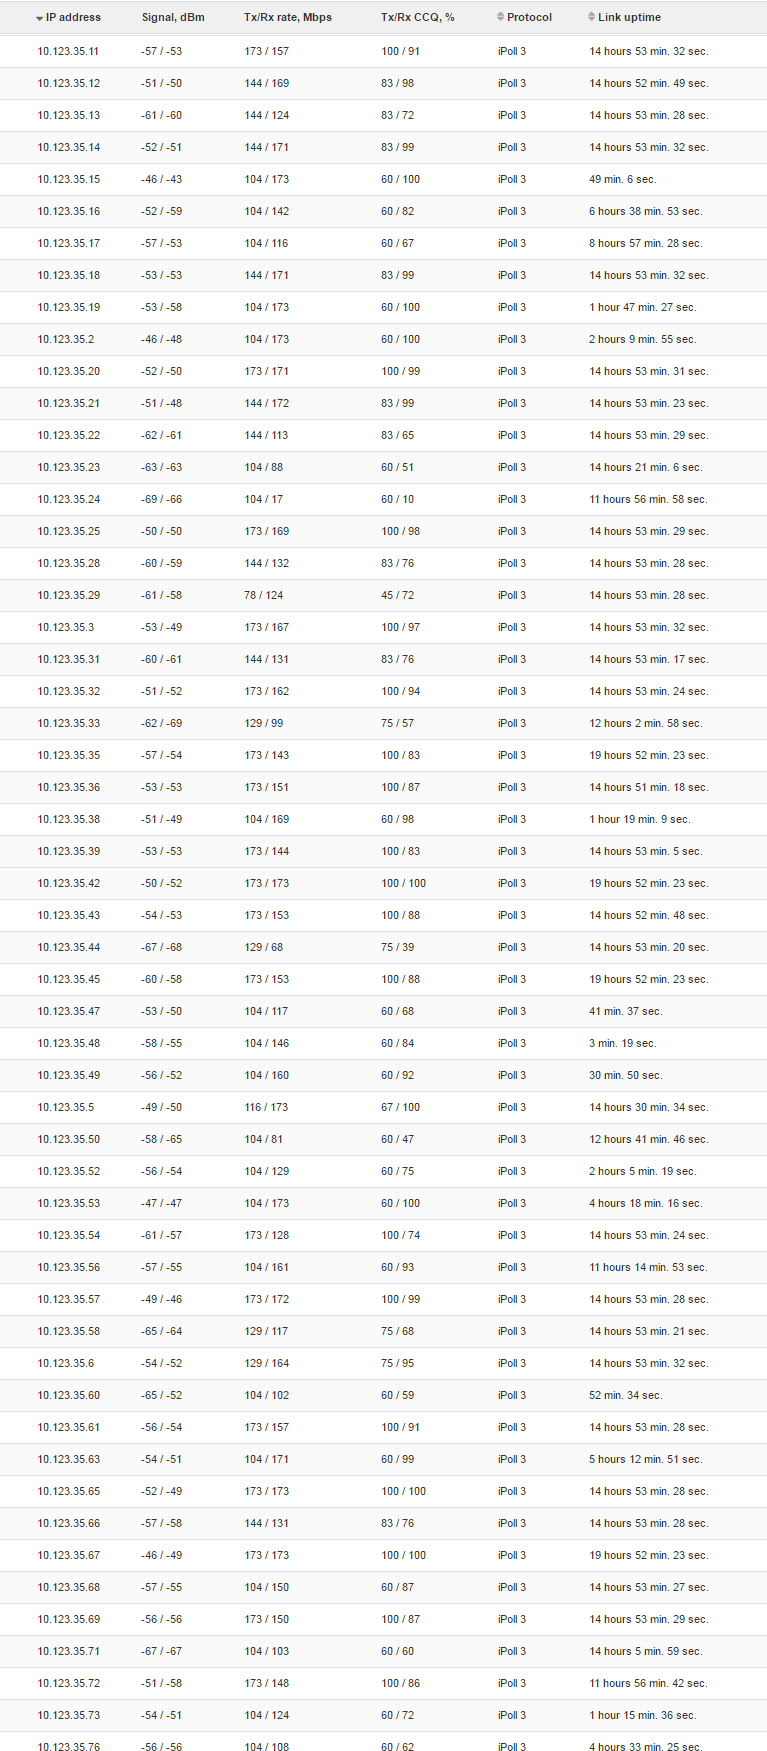Click the Signal, dBm column header

[x=173, y=17]
